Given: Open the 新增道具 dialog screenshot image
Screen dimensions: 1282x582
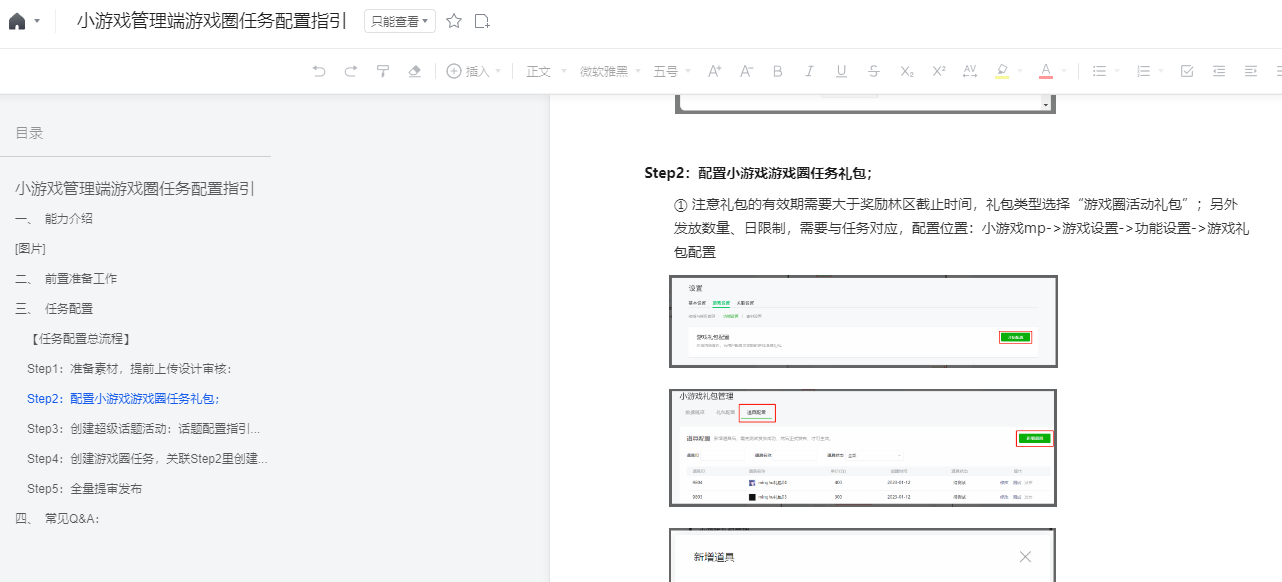Looking at the screenshot, I should coord(863,555).
